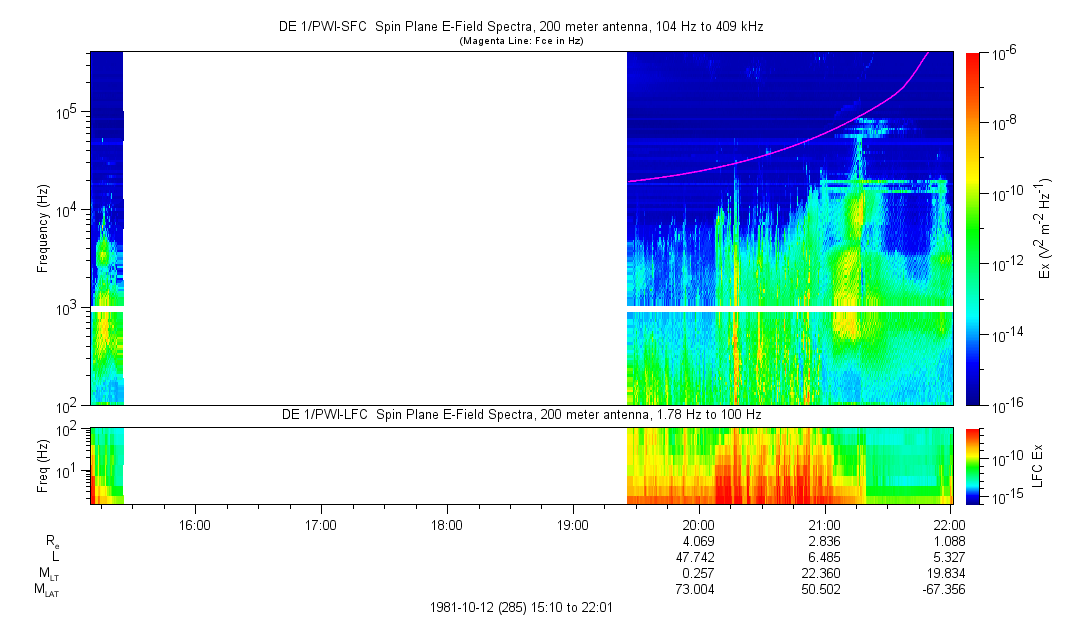1083x620 pixels.
Task: Click the magenta Fce curve on the spectrogram
Action: (760, 155)
